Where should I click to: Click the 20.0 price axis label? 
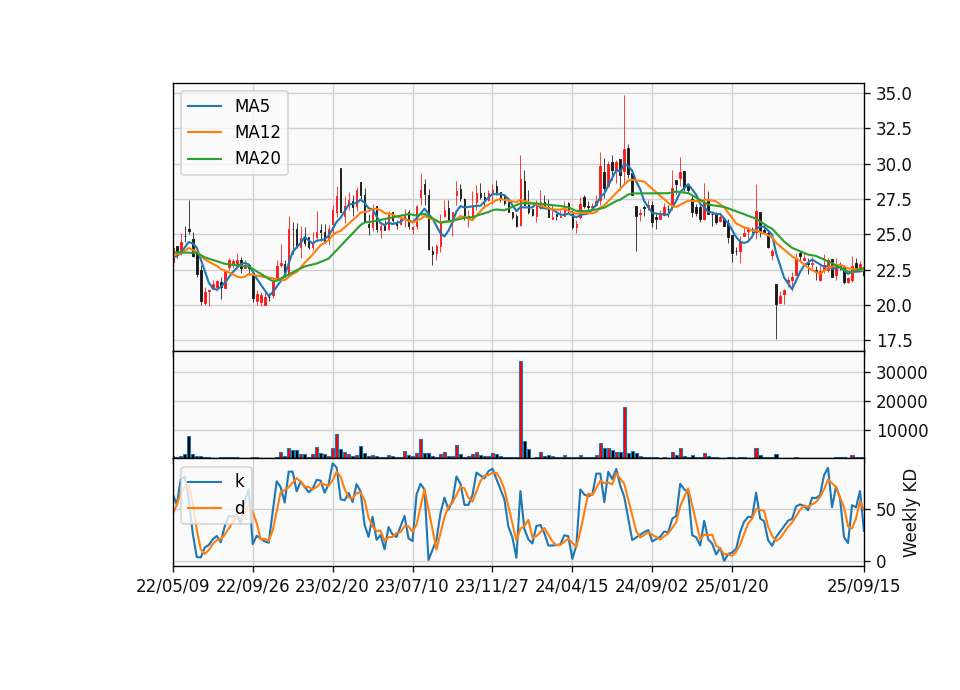[894, 306]
